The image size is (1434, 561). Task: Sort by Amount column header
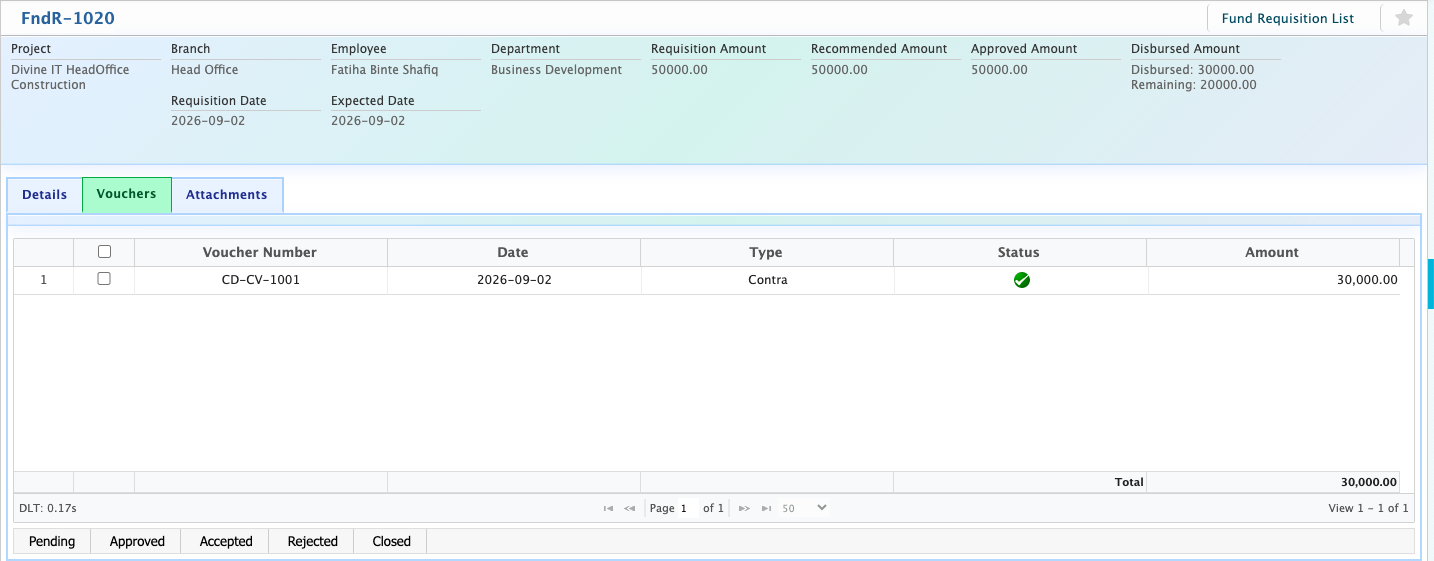click(x=1272, y=252)
